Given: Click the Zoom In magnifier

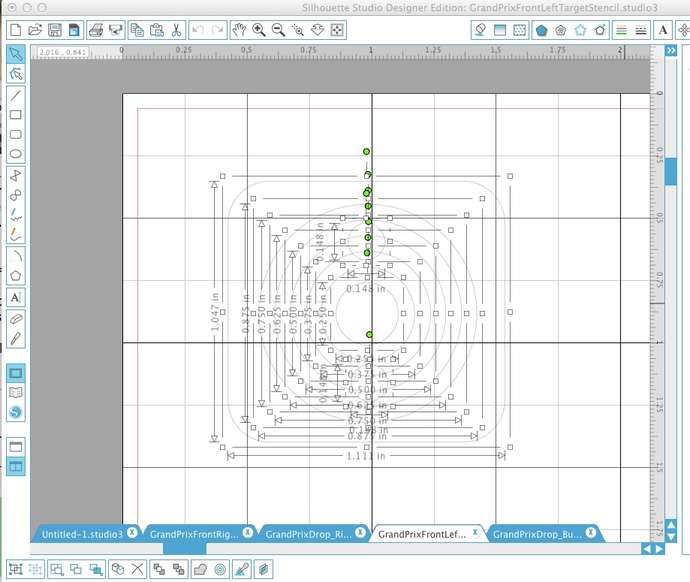Looking at the screenshot, I should point(259,30).
